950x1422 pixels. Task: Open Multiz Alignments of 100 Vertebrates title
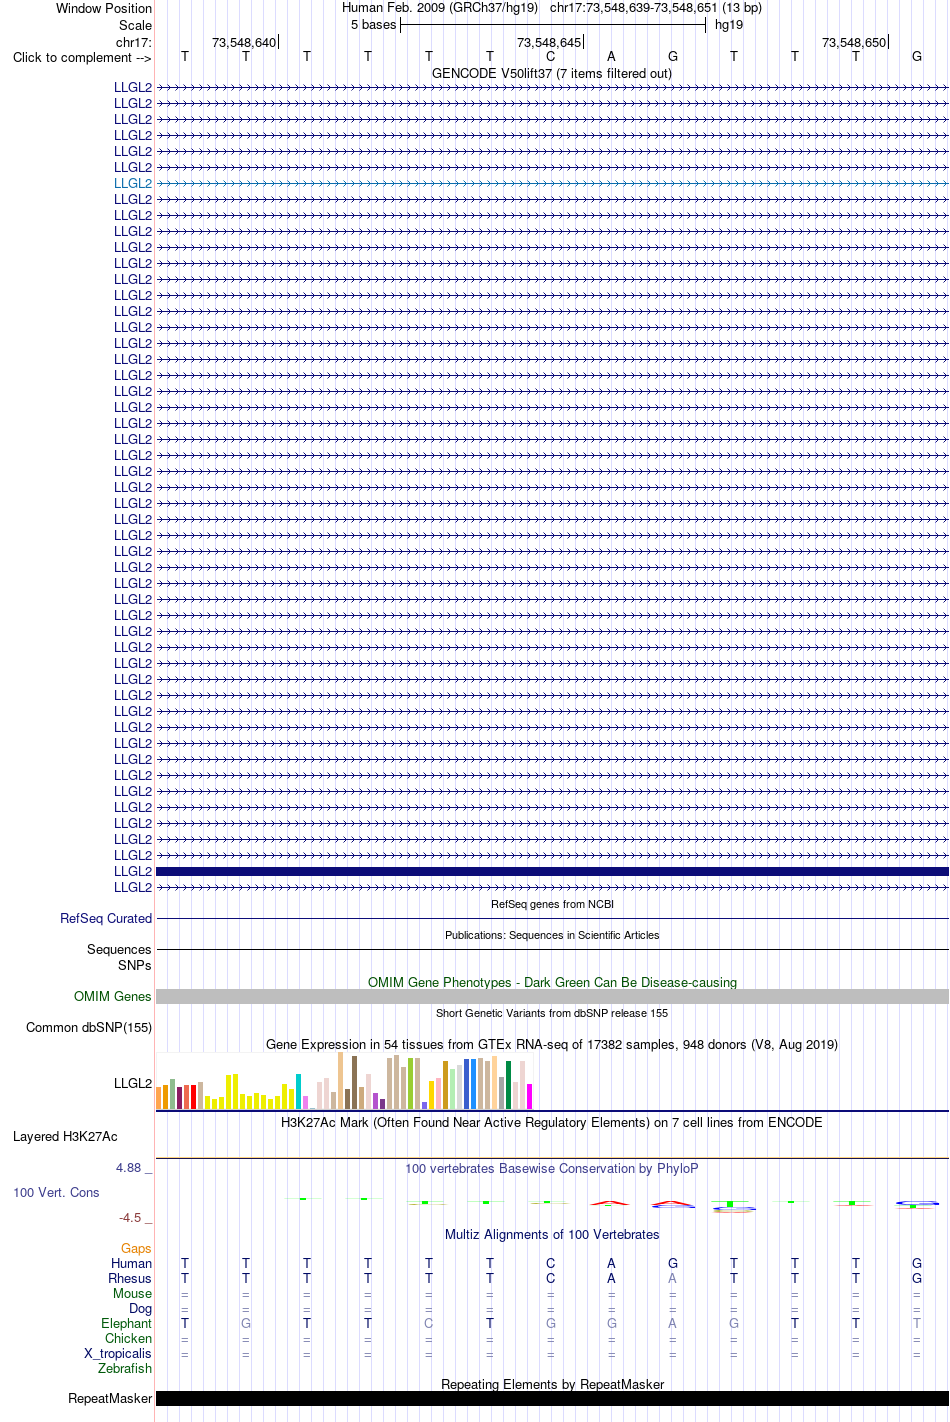coord(552,1234)
